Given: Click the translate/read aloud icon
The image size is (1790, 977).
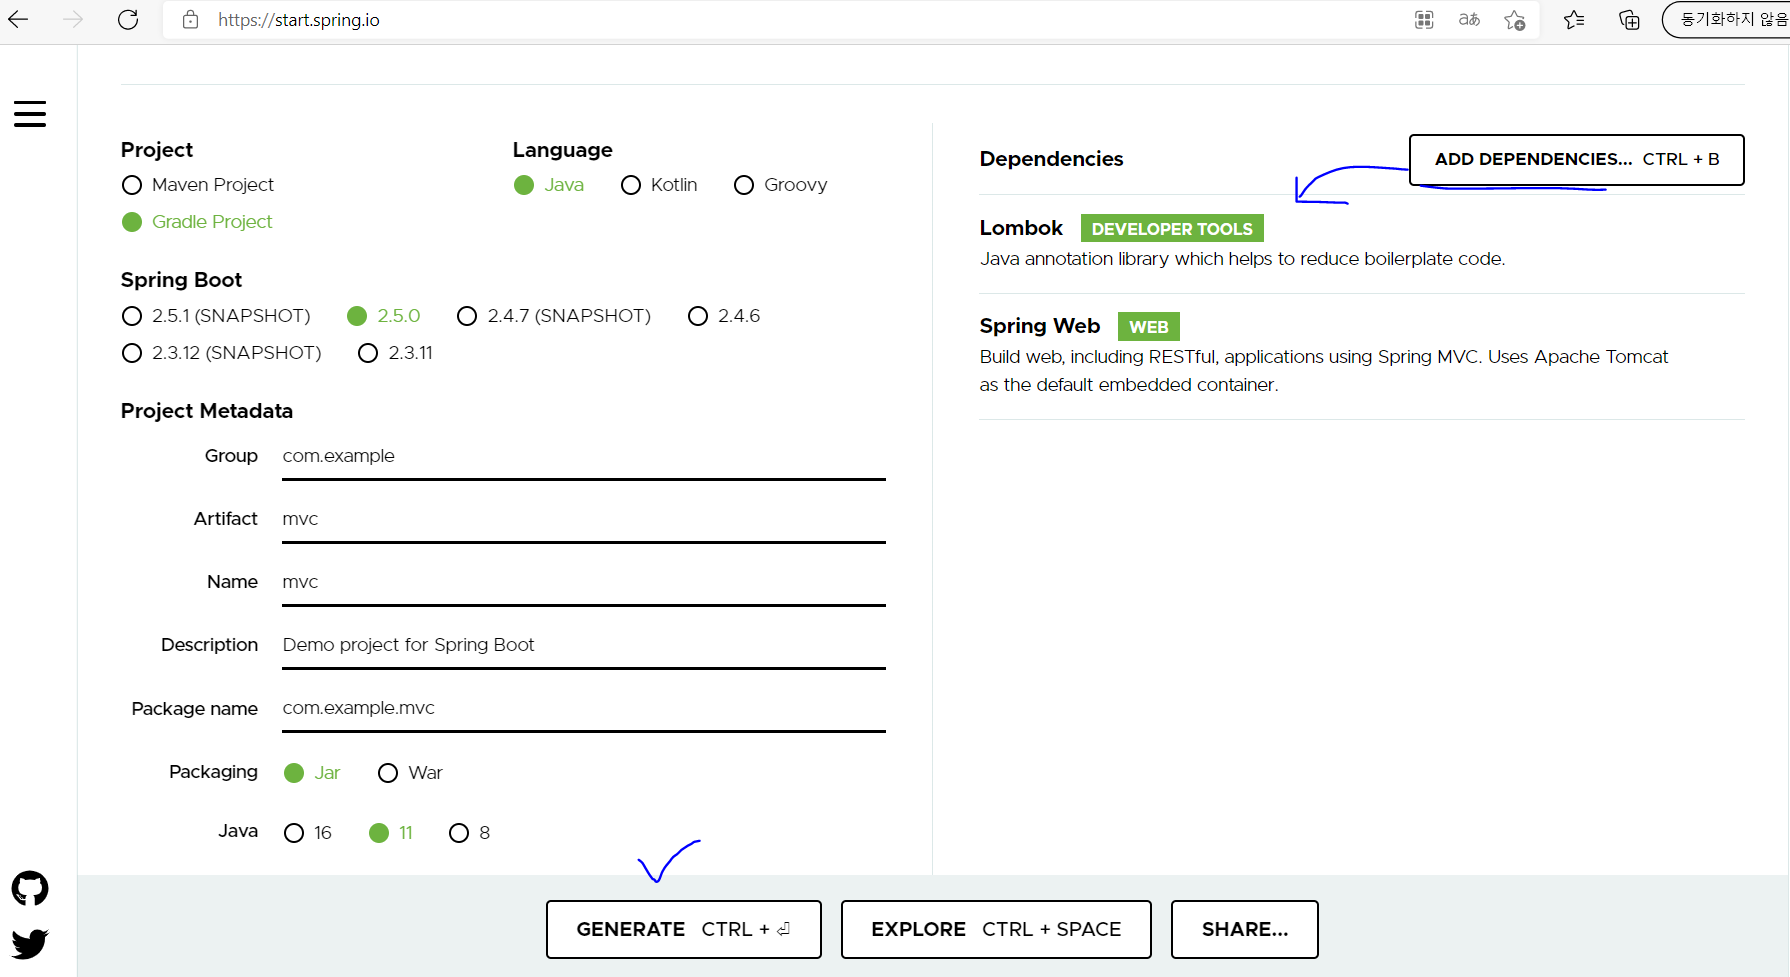Looking at the screenshot, I should pyautogui.click(x=1469, y=19).
